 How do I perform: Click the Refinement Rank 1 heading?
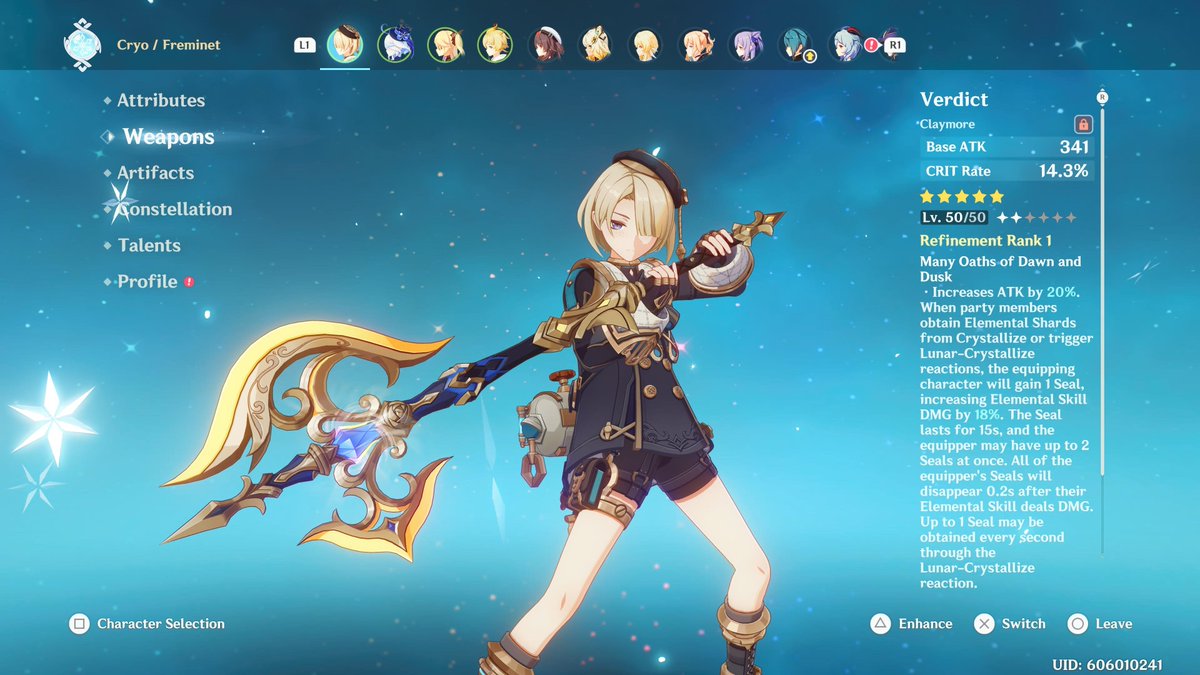(x=986, y=241)
